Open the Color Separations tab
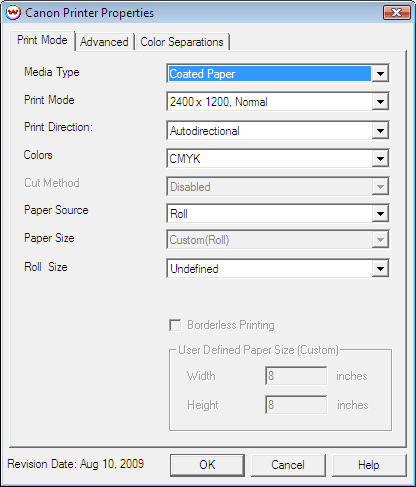The height and width of the screenshot is (487, 416). tap(182, 42)
